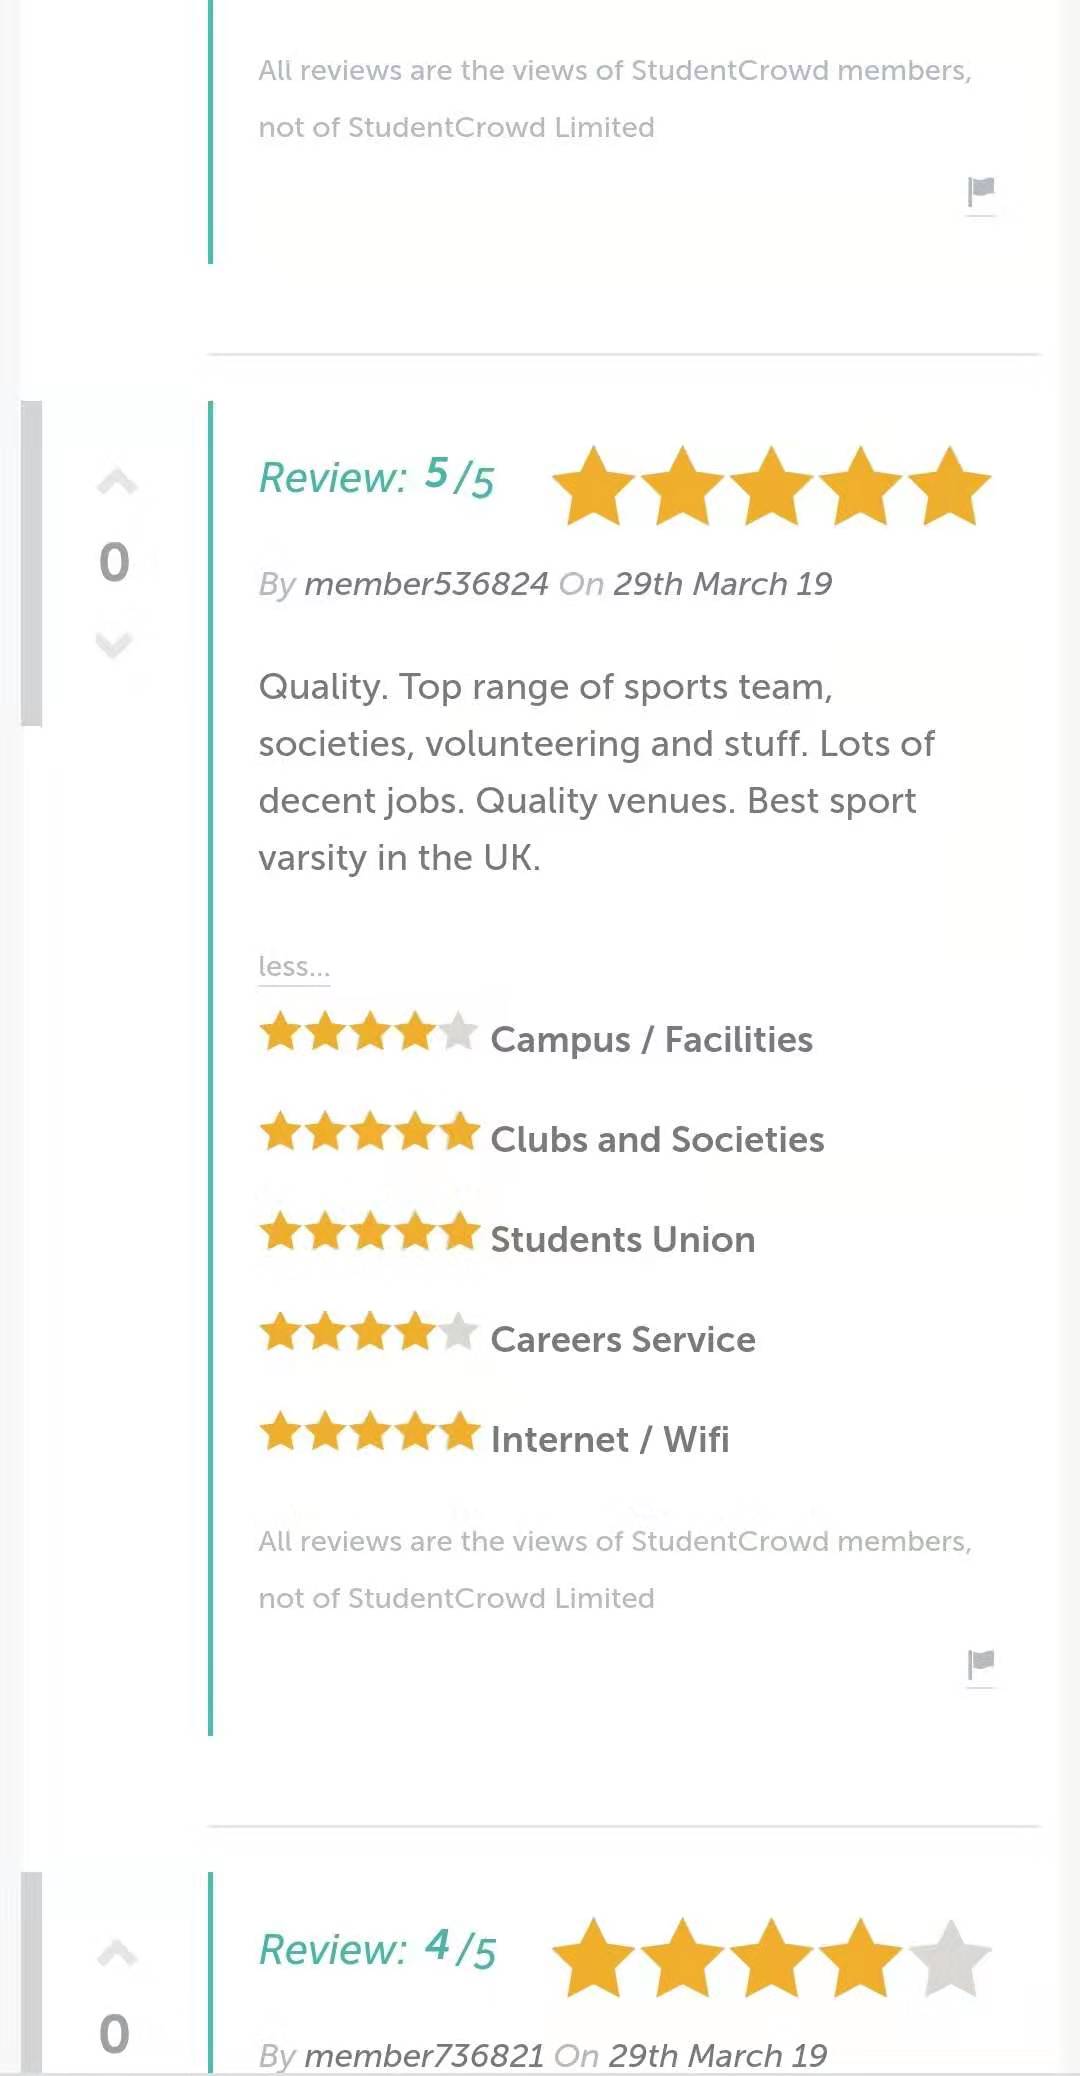Downvote the member536824 review

114,645
